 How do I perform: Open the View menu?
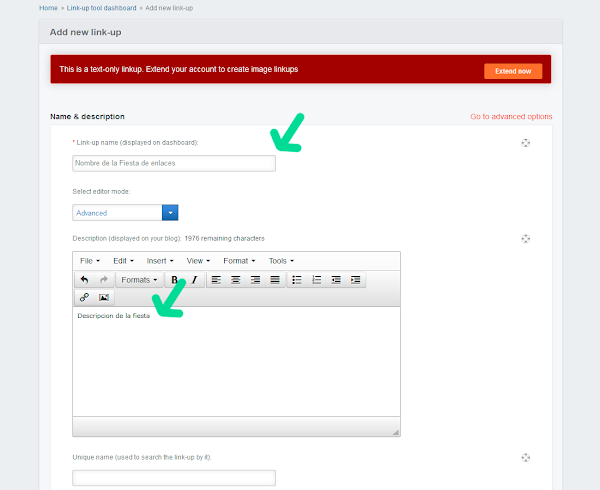coord(198,261)
